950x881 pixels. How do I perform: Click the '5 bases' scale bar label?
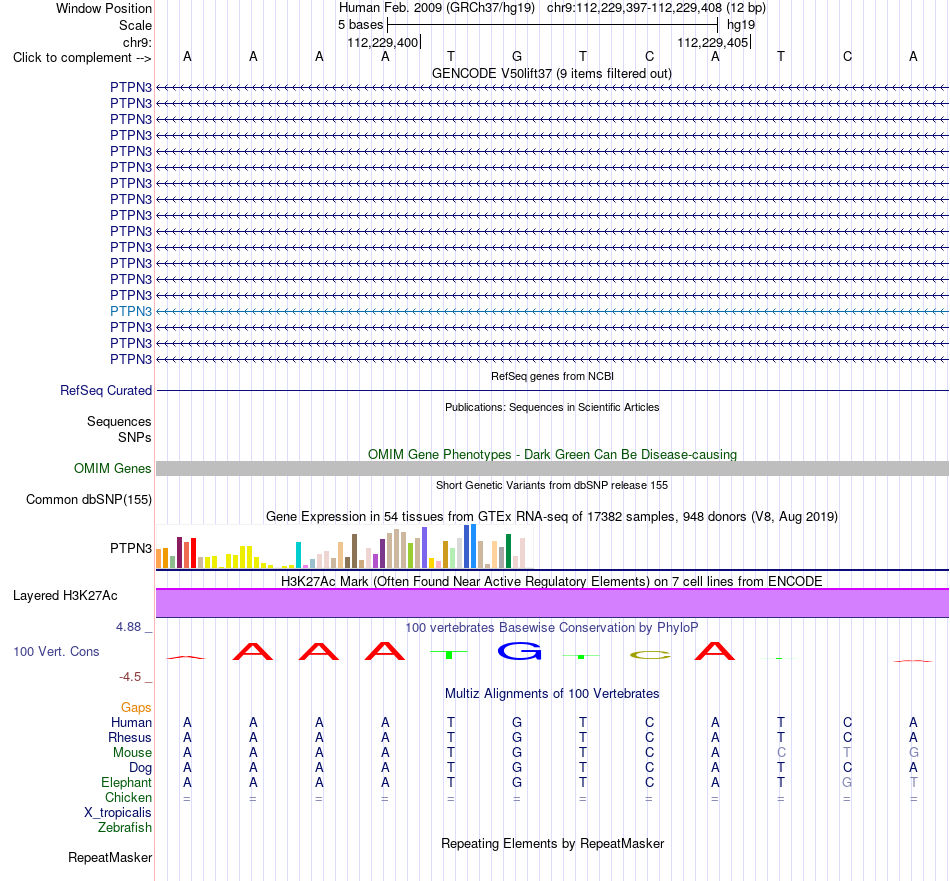(x=360, y=25)
